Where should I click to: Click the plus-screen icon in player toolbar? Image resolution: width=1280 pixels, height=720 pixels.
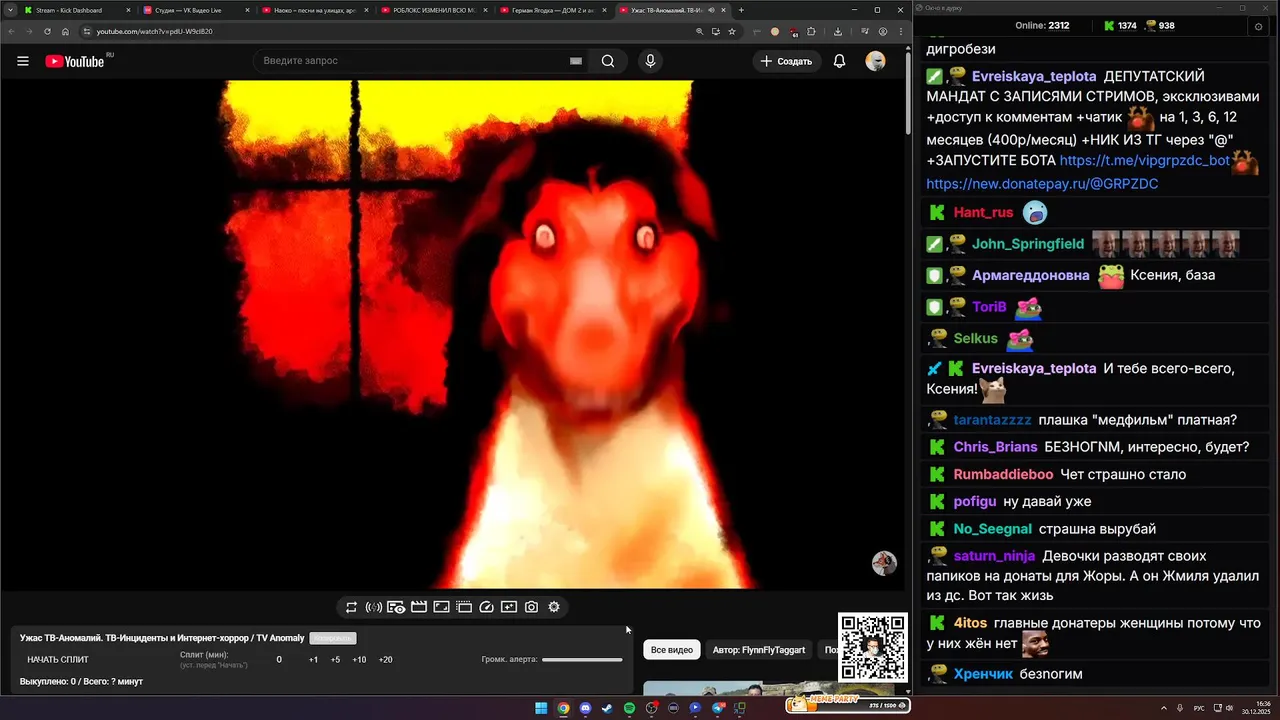[x=509, y=607]
